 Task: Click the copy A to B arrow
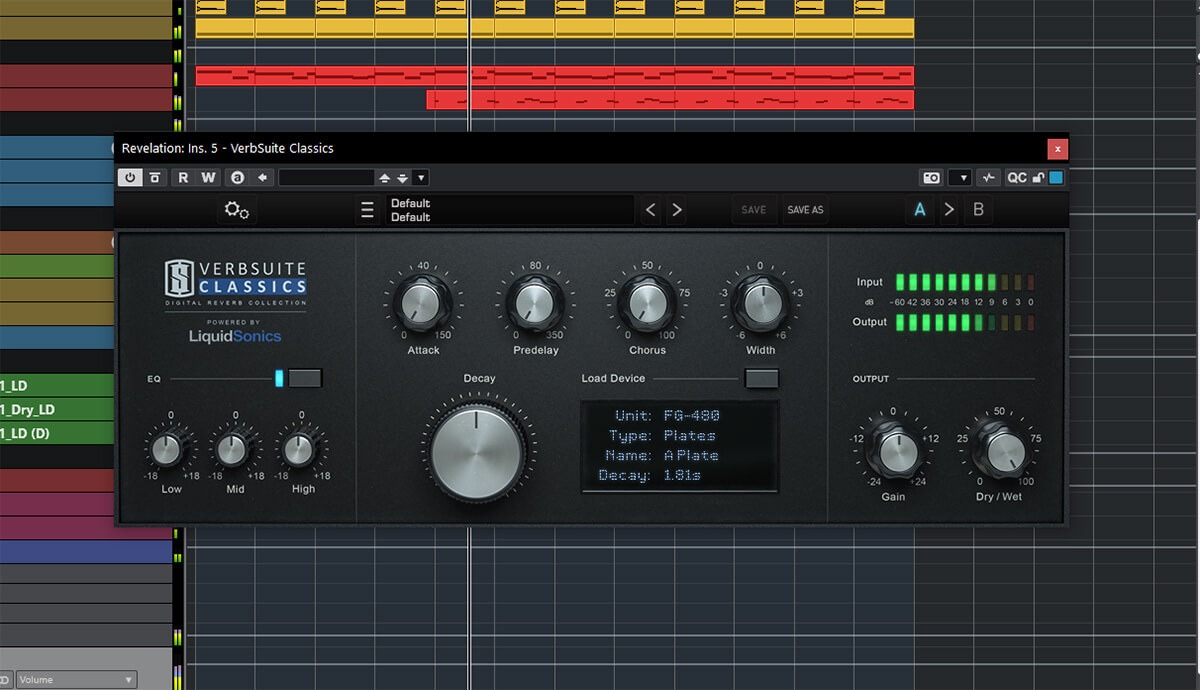point(949,210)
